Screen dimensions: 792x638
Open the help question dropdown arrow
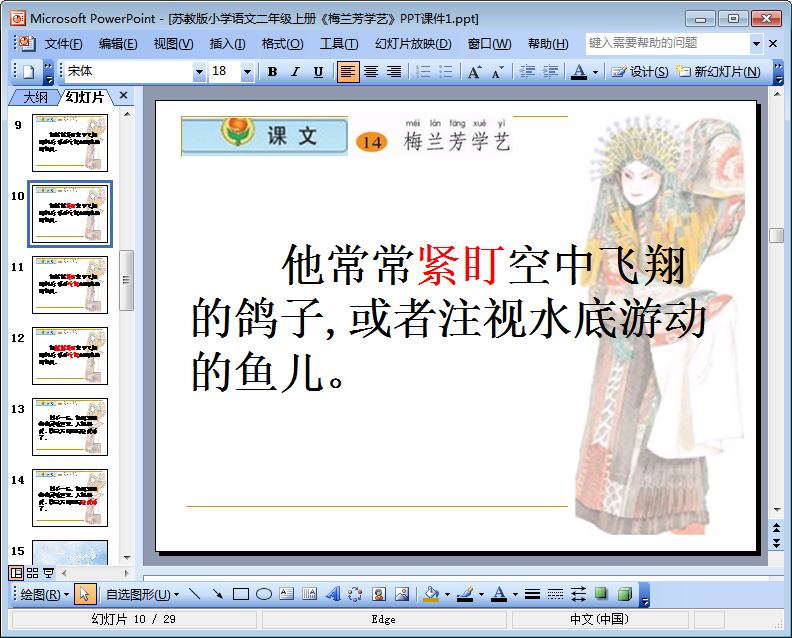[756, 43]
